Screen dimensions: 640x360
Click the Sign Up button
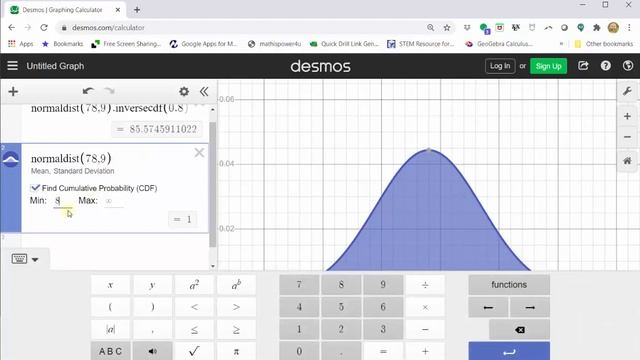coord(548,66)
